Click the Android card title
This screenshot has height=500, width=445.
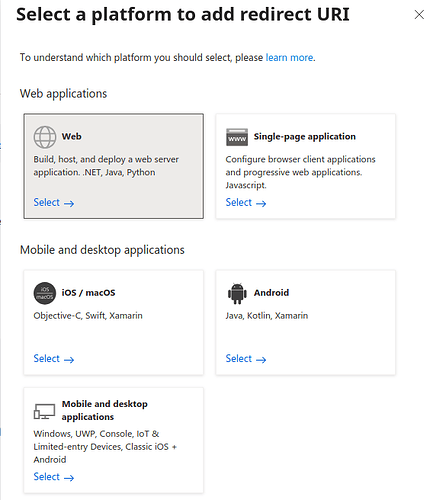[x=271, y=293]
